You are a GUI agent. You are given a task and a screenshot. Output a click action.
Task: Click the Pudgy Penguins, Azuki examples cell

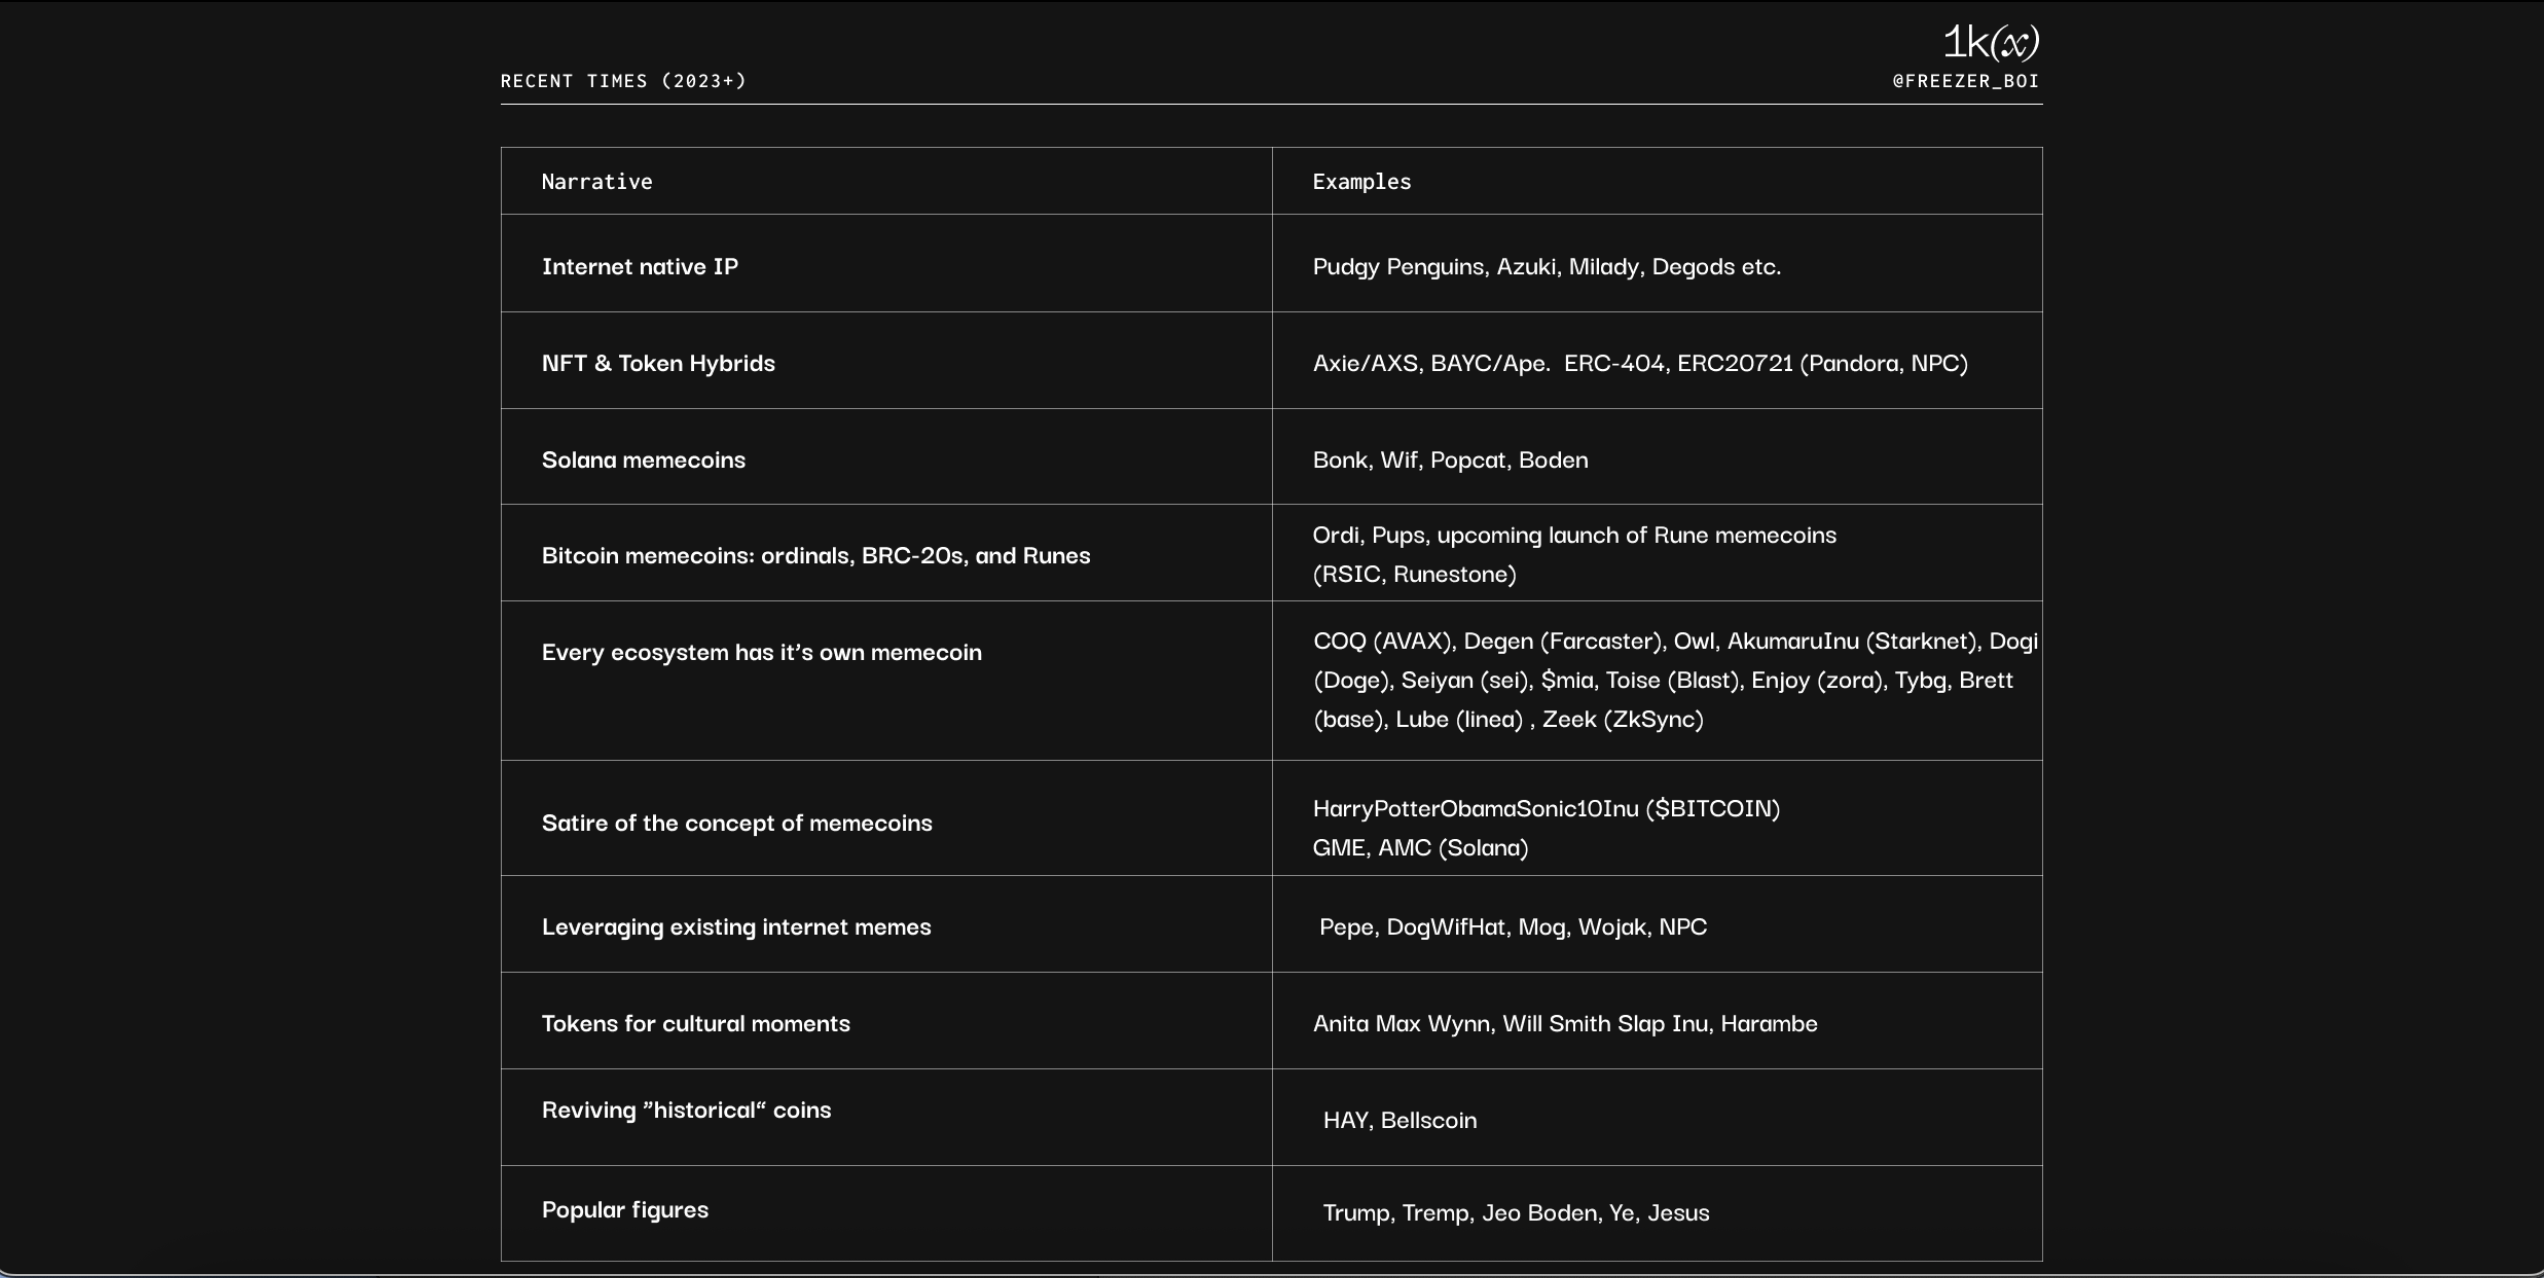(x=1546, y=266)
